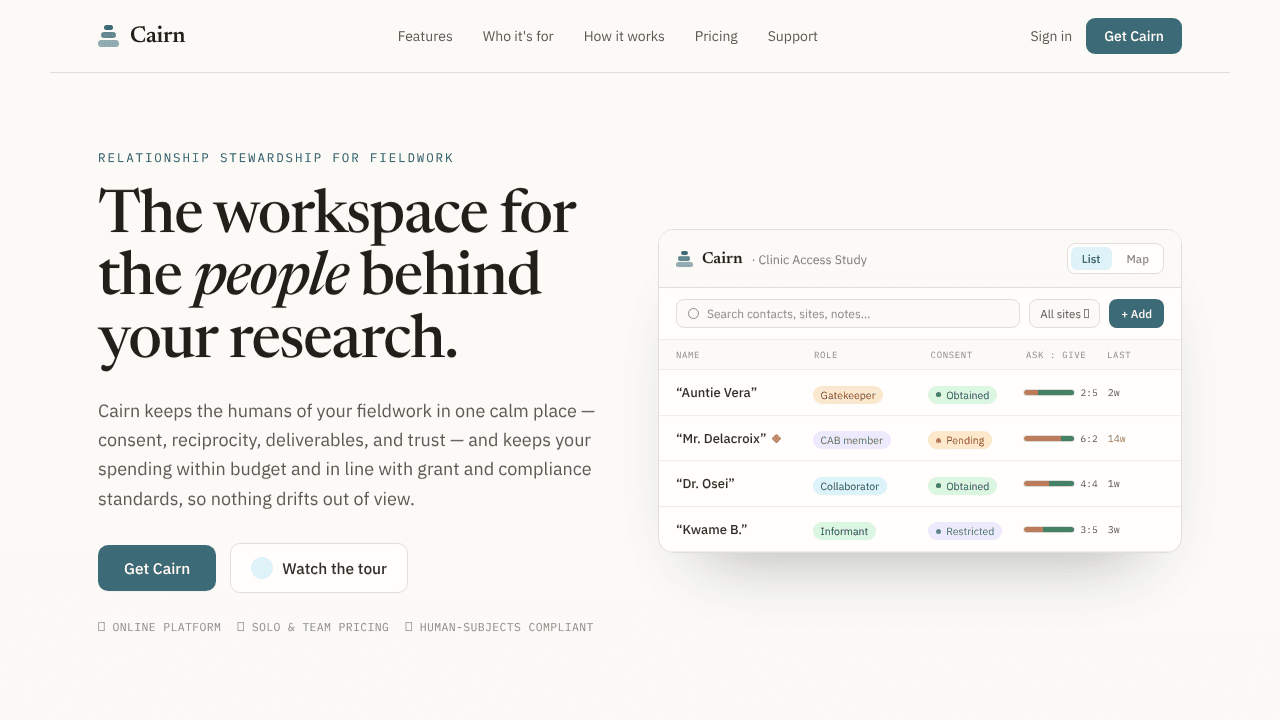Select the “Mr. Delacroix” contact name
Screen dimensions: 1280x720
[721, 438]
